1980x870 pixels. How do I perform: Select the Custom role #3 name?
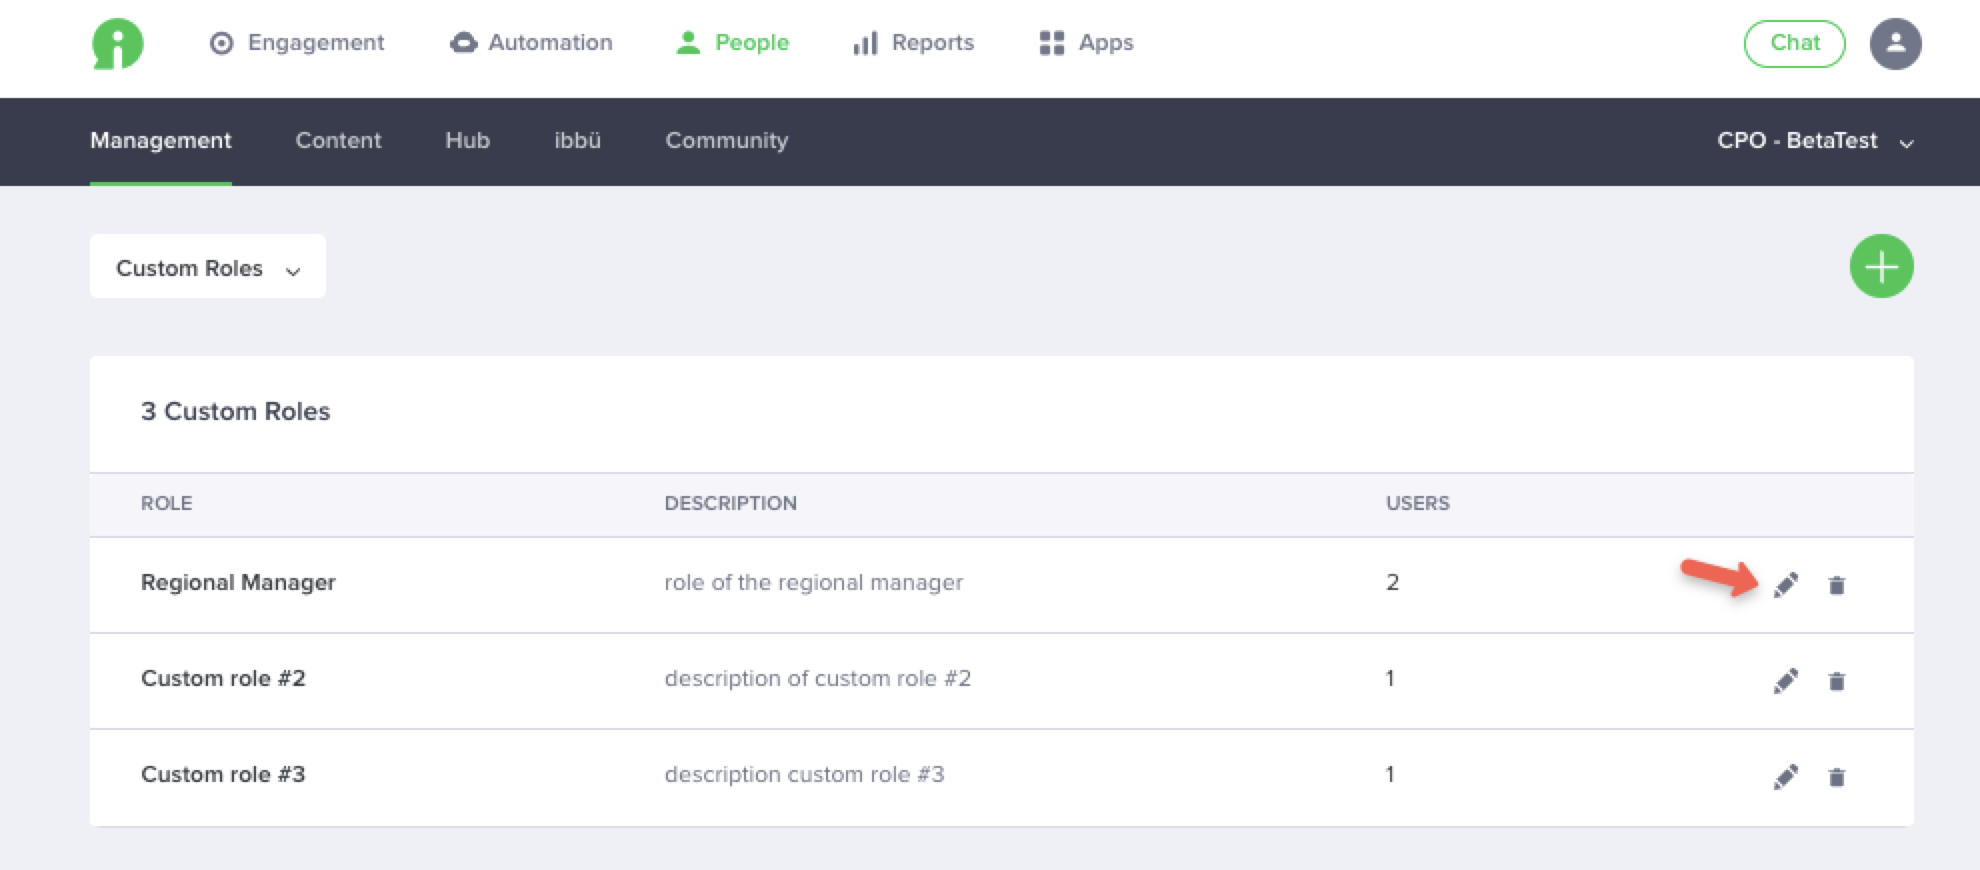pos(223,774)
